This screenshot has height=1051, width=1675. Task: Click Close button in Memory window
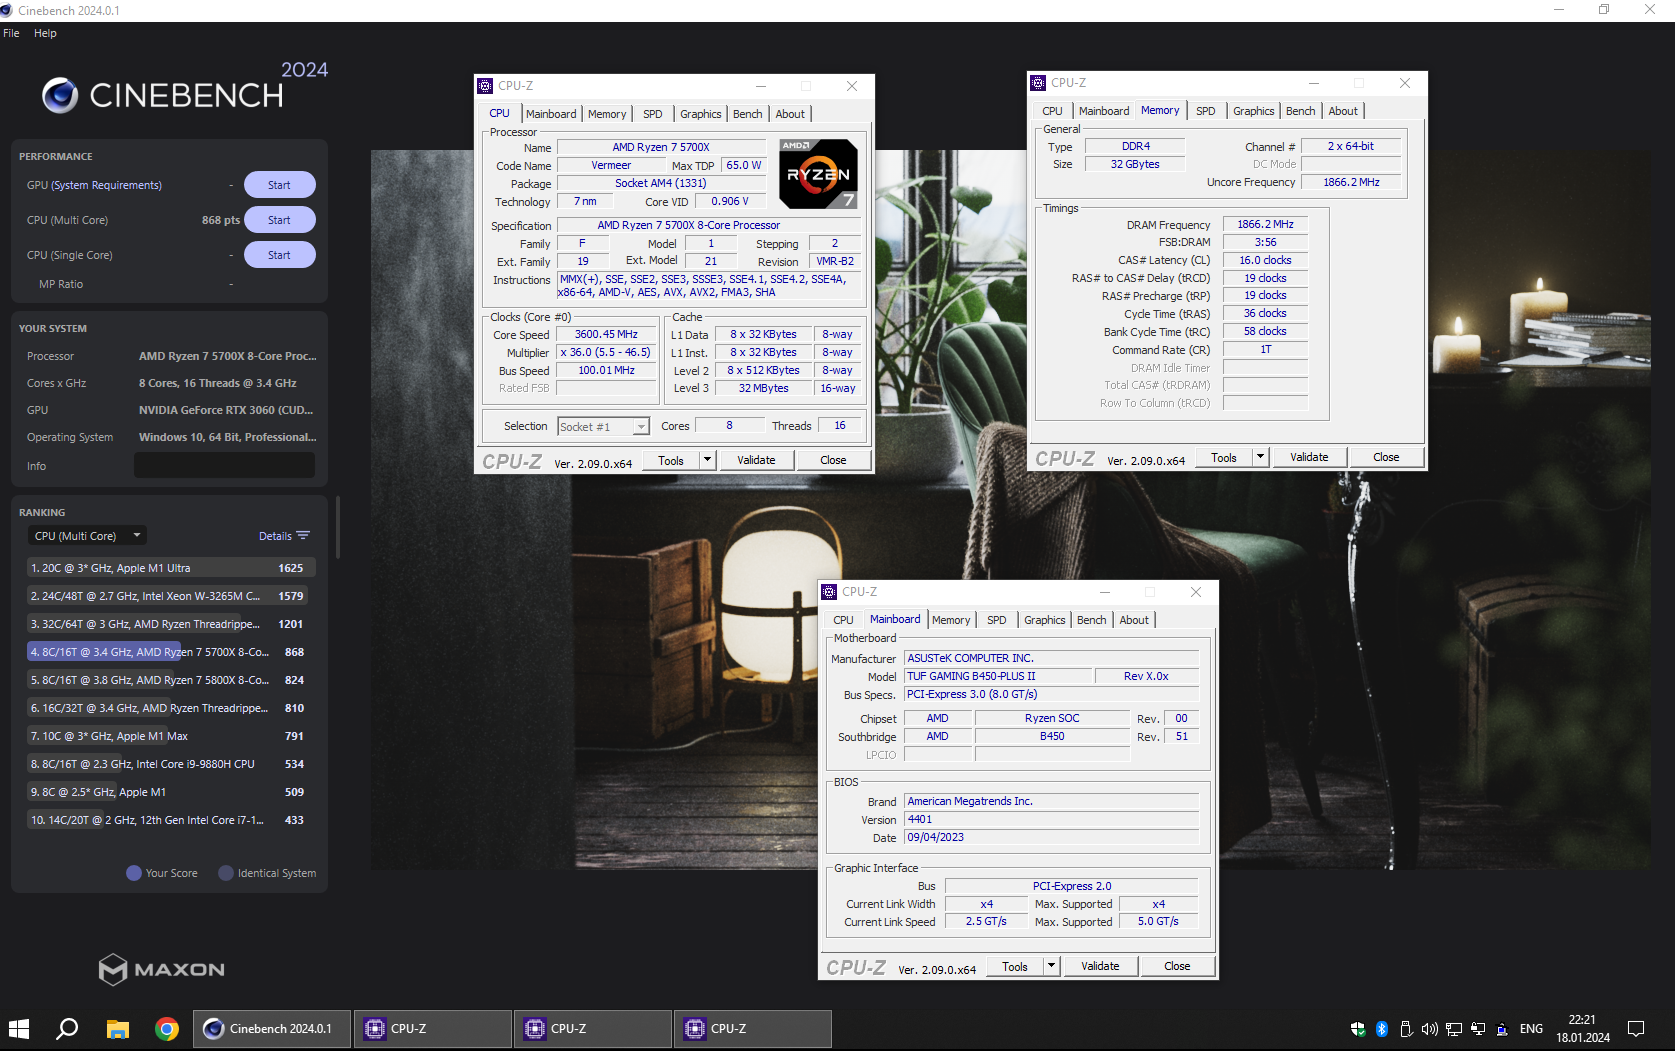(1386, 457)
